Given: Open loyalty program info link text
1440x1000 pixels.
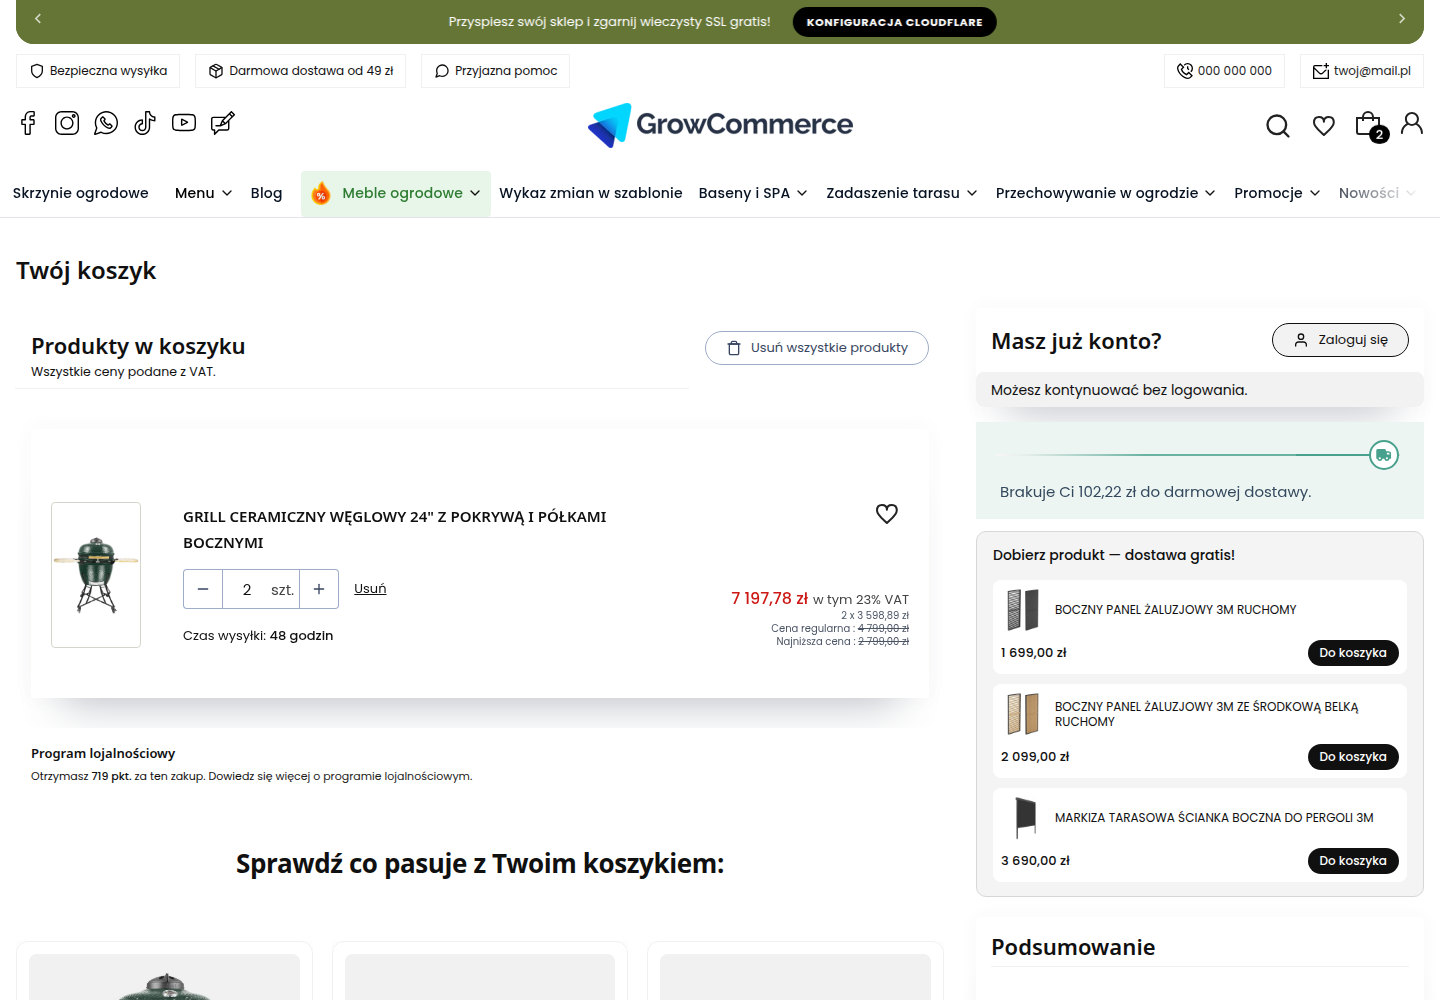Looking at the screenshot, I should click(251, 776).
